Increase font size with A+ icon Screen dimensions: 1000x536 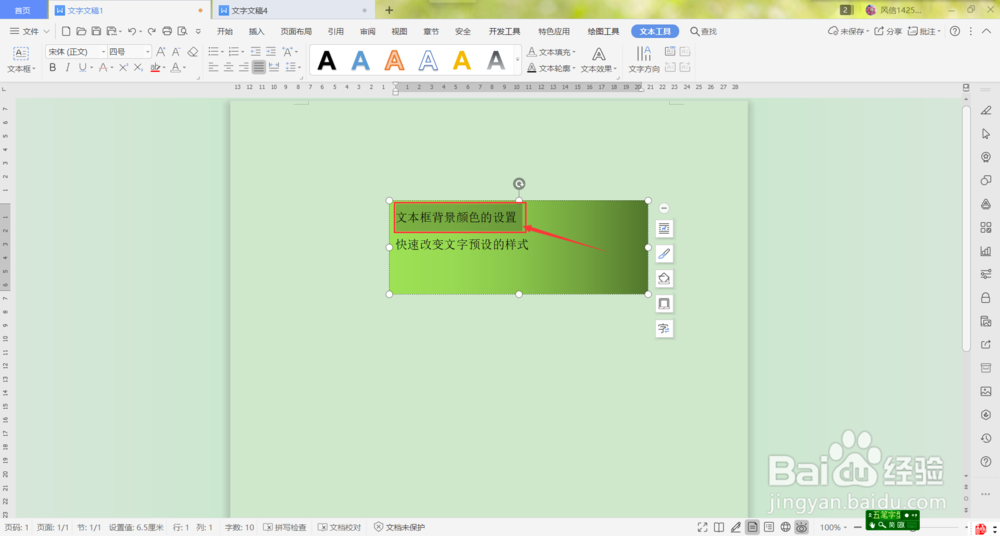(161, 52)
